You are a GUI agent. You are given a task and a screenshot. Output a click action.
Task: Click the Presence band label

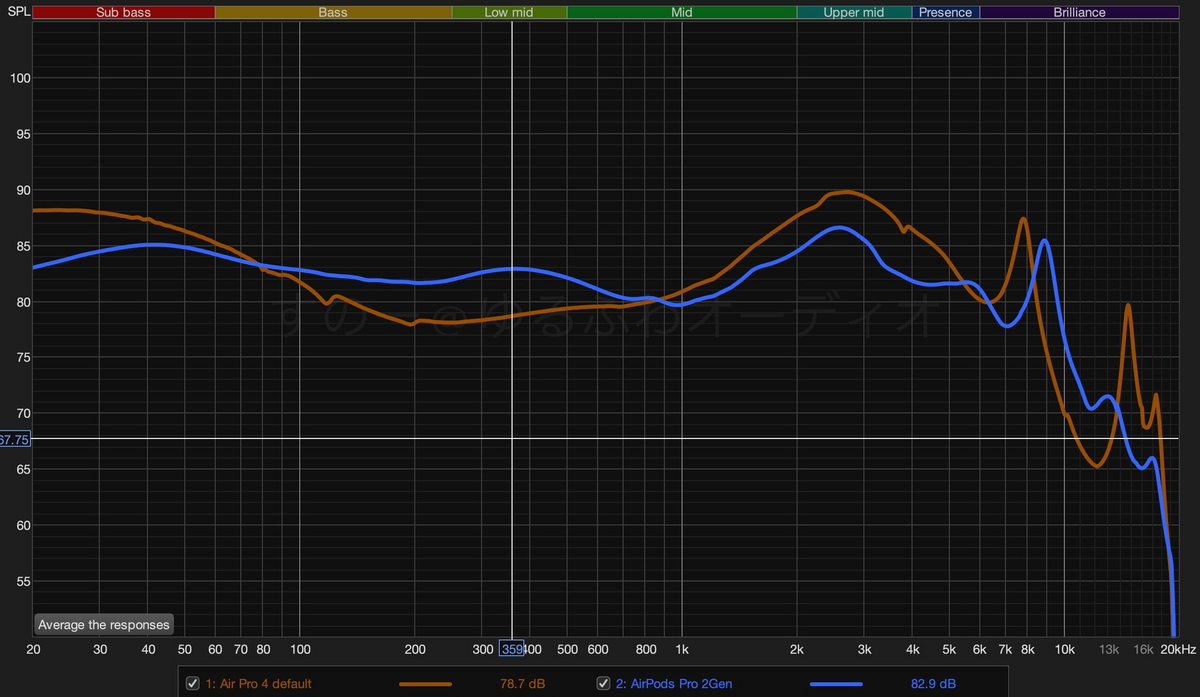coord(946,13)
